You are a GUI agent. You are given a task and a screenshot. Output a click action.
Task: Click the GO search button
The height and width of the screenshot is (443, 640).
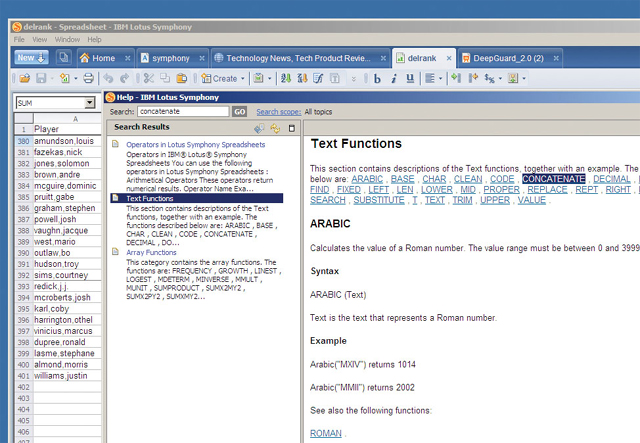point(240,111)
